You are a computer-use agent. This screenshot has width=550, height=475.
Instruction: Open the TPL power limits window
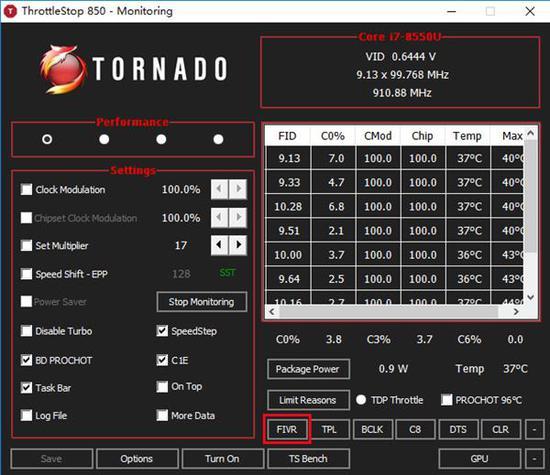[x=329, y=429]
